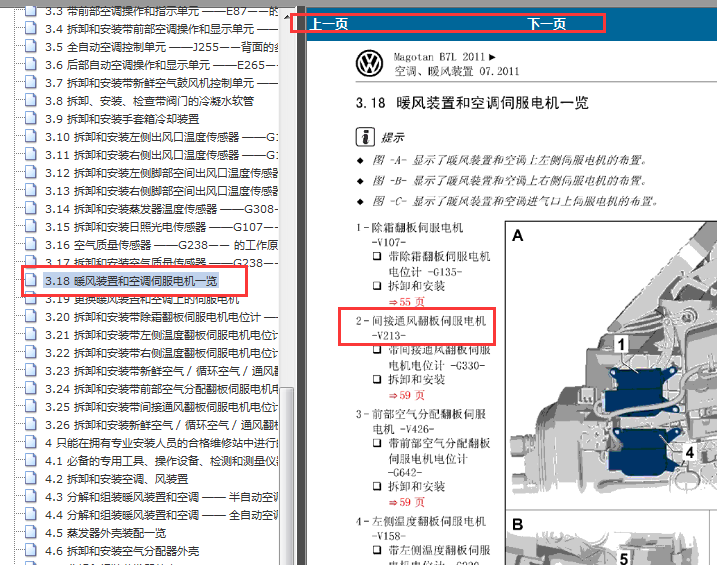Click text 1-除霜翻板伺服电机 -V107-
Viewport: 717px width, 565px height.
410,235
